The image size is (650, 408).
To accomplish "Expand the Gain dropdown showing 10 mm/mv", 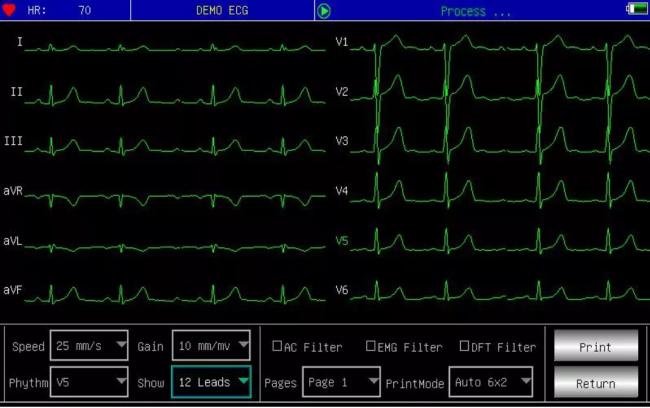I will point(210,346).
